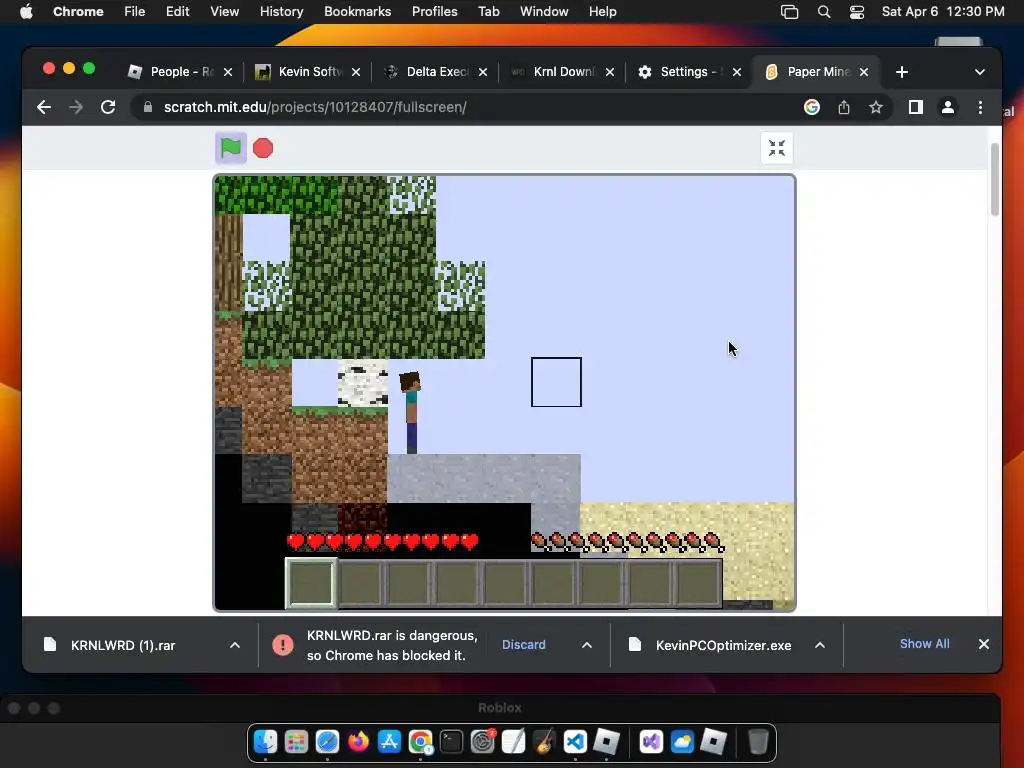
Task: Click the Google icon in the address bar
Action: (812, 107)
